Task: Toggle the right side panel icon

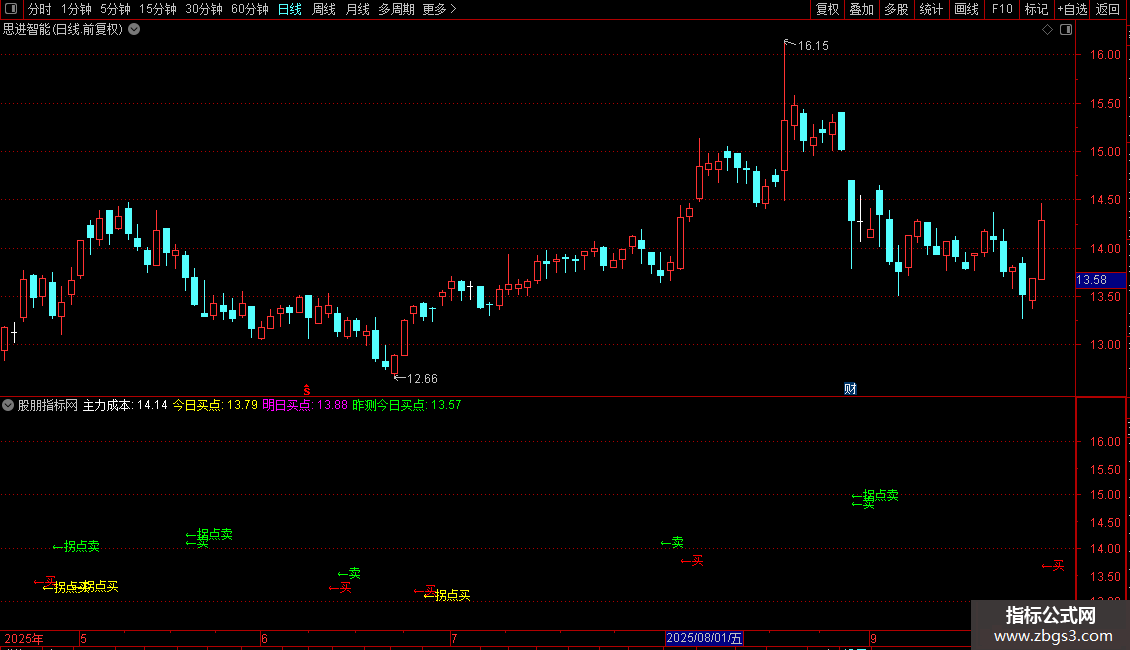Action: 1066,30
